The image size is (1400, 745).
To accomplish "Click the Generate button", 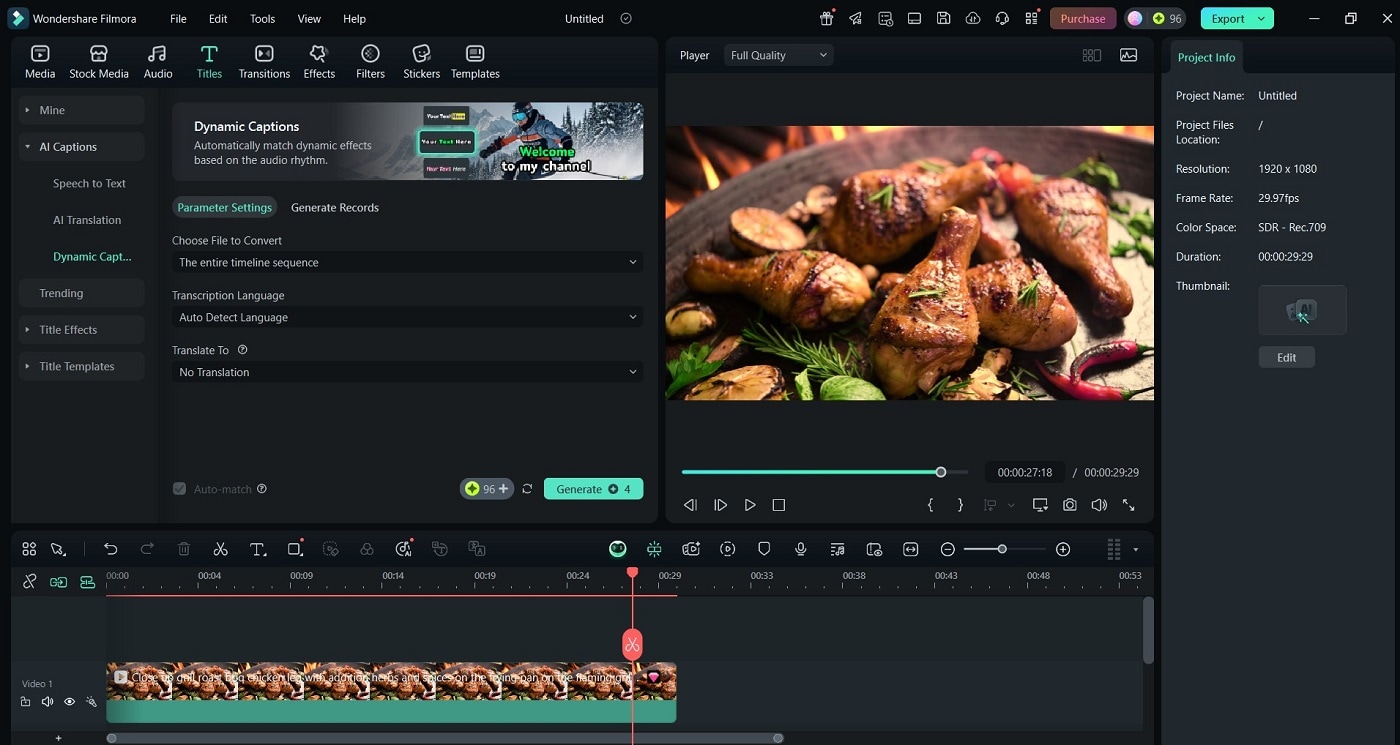I will 593,489.
